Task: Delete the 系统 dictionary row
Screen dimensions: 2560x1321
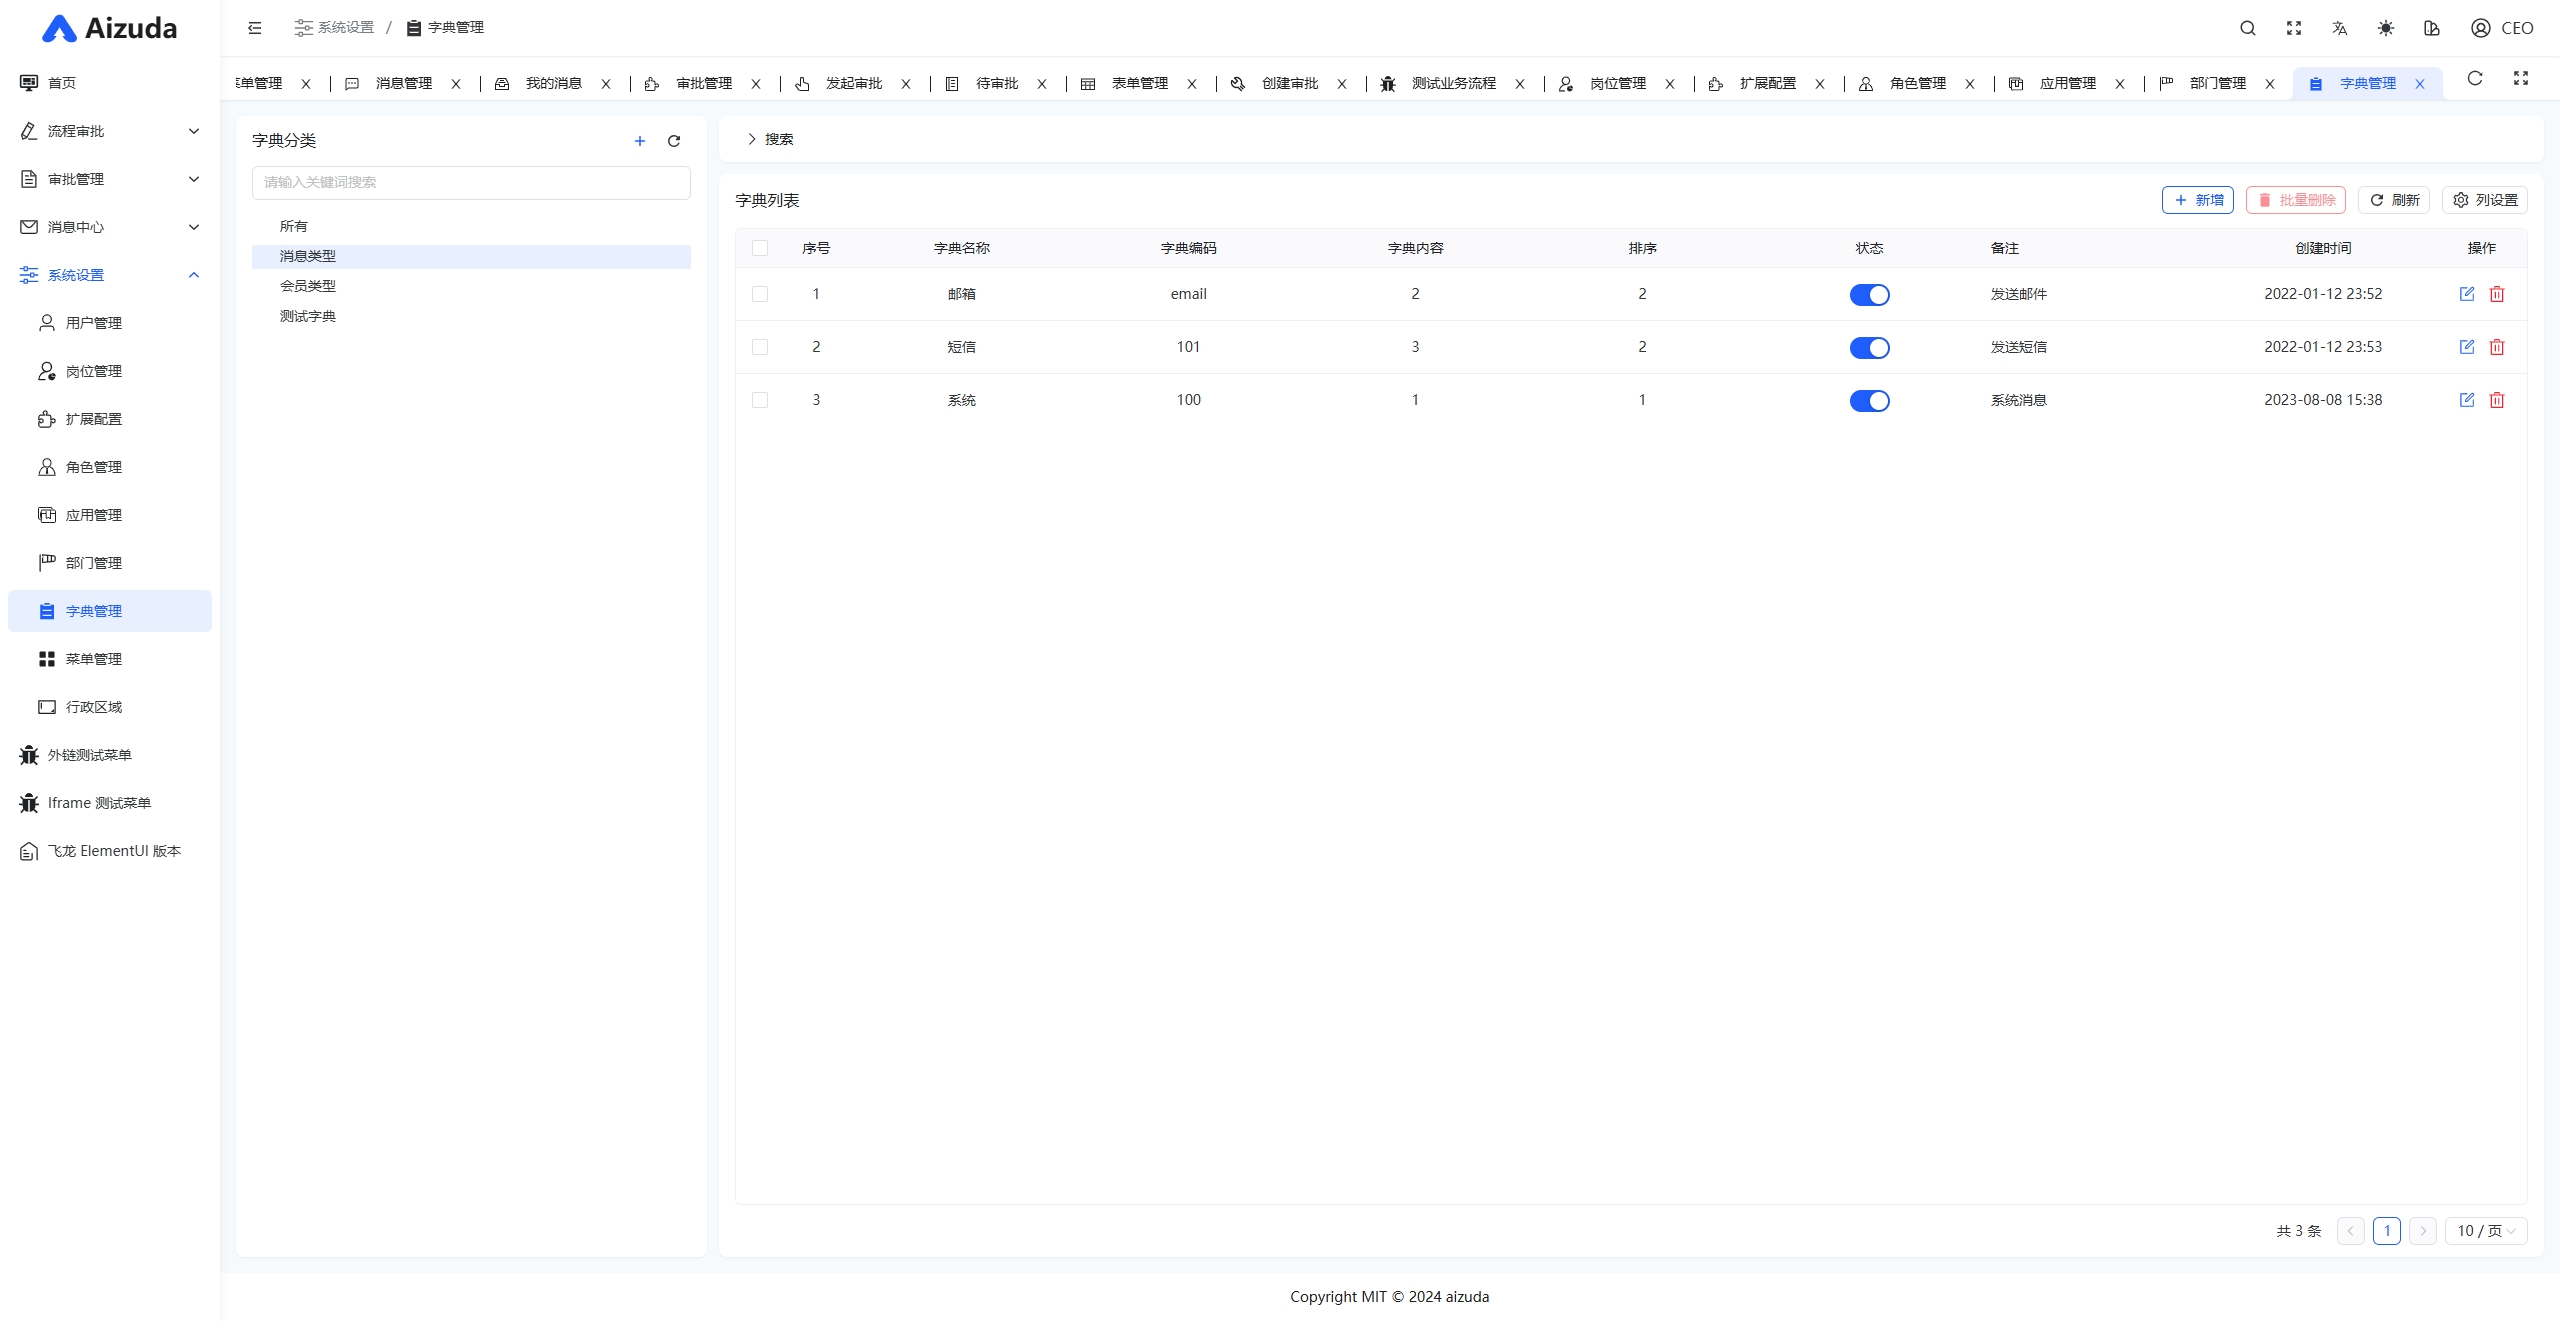Action: pos(2496,400)
